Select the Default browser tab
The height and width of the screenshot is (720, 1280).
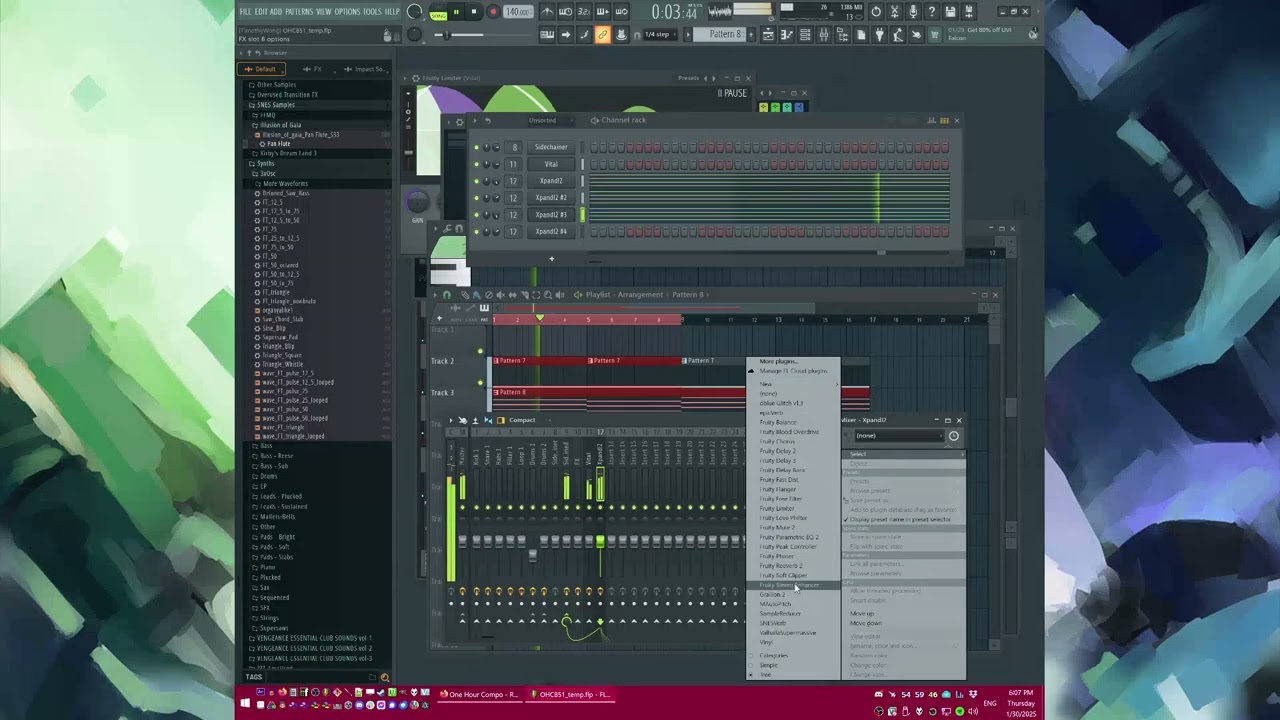(x=261, y=69)
